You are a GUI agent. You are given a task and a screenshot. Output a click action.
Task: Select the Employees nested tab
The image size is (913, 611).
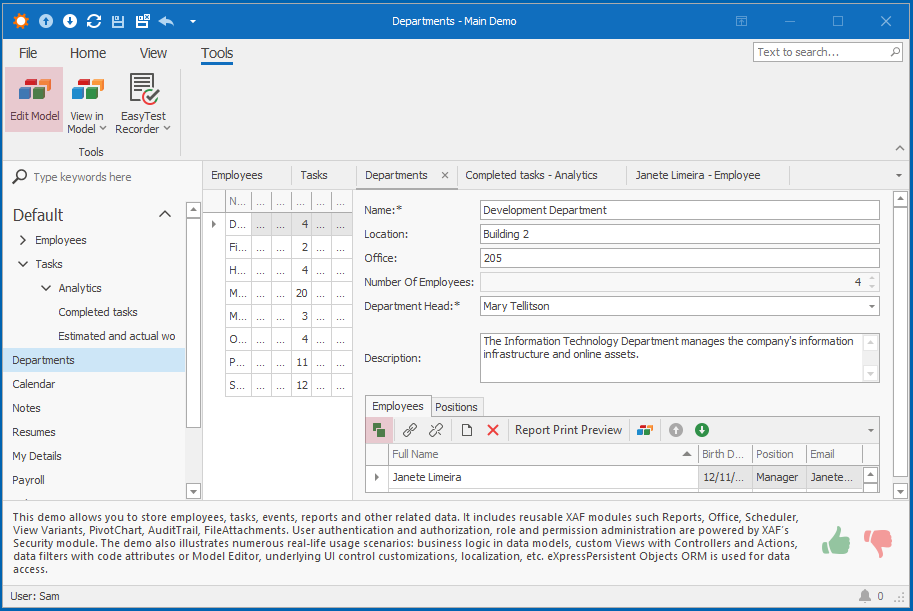coord(398,406)
